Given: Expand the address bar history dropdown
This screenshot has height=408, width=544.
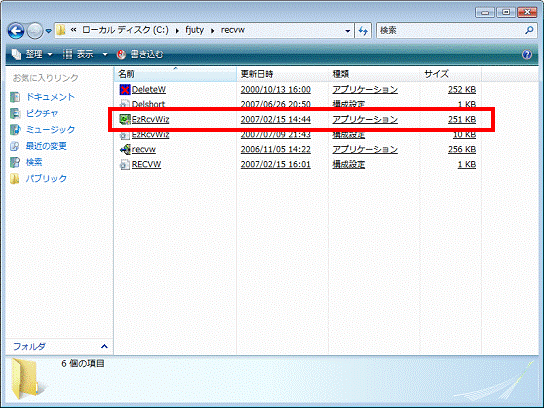Looking at the screenshot, I should (x=348, y=31).
